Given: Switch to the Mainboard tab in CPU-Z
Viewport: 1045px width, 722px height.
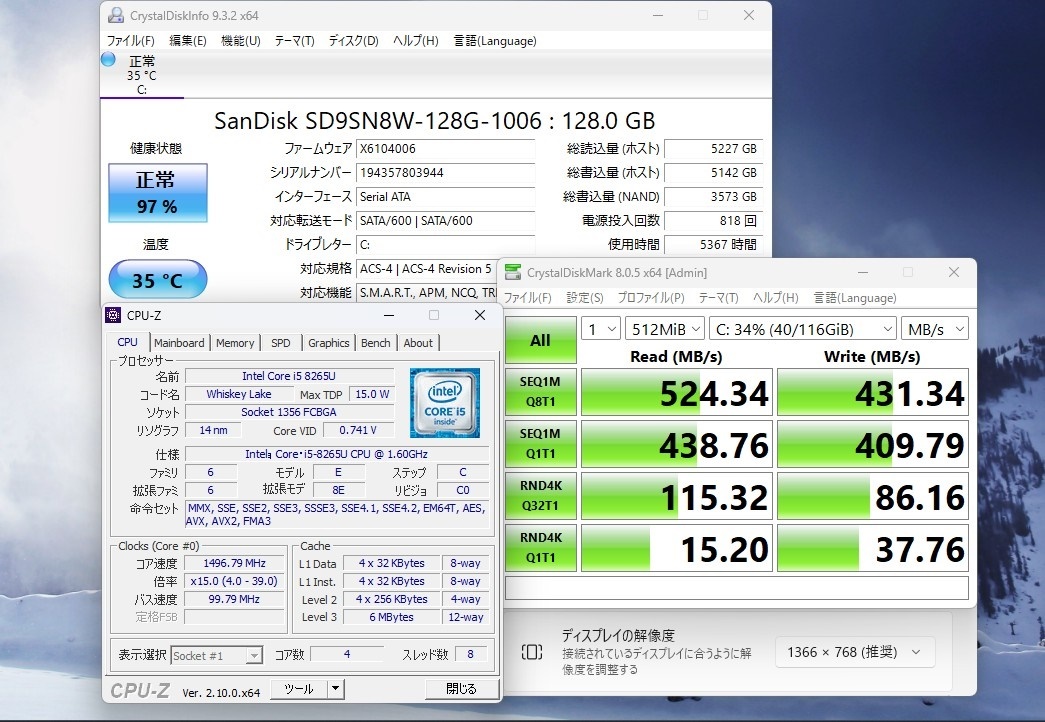Looking at the screenshot, I should [179, 343].
